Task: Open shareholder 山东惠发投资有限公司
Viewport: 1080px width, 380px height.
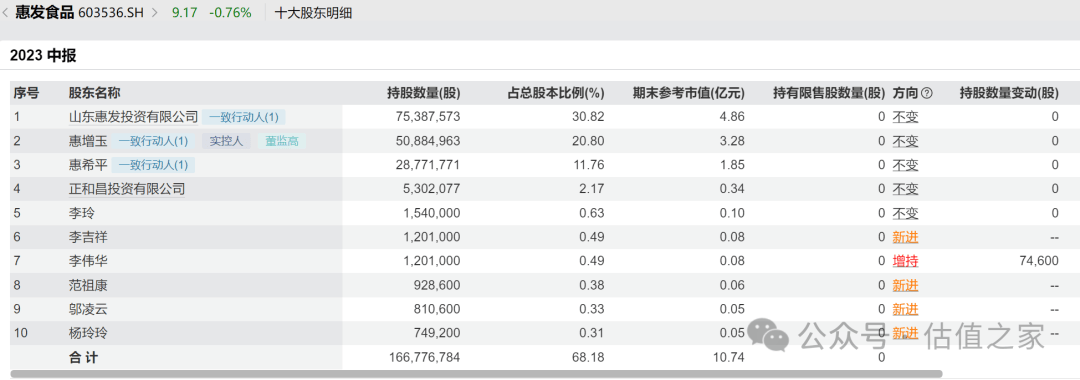Action: point(133,117)
